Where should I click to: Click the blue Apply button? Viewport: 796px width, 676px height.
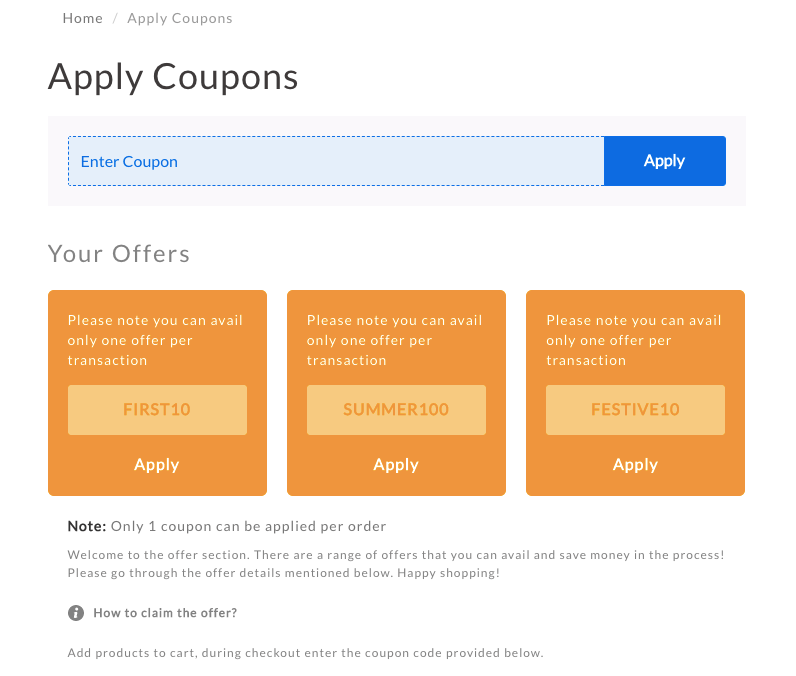coord(665,161)
